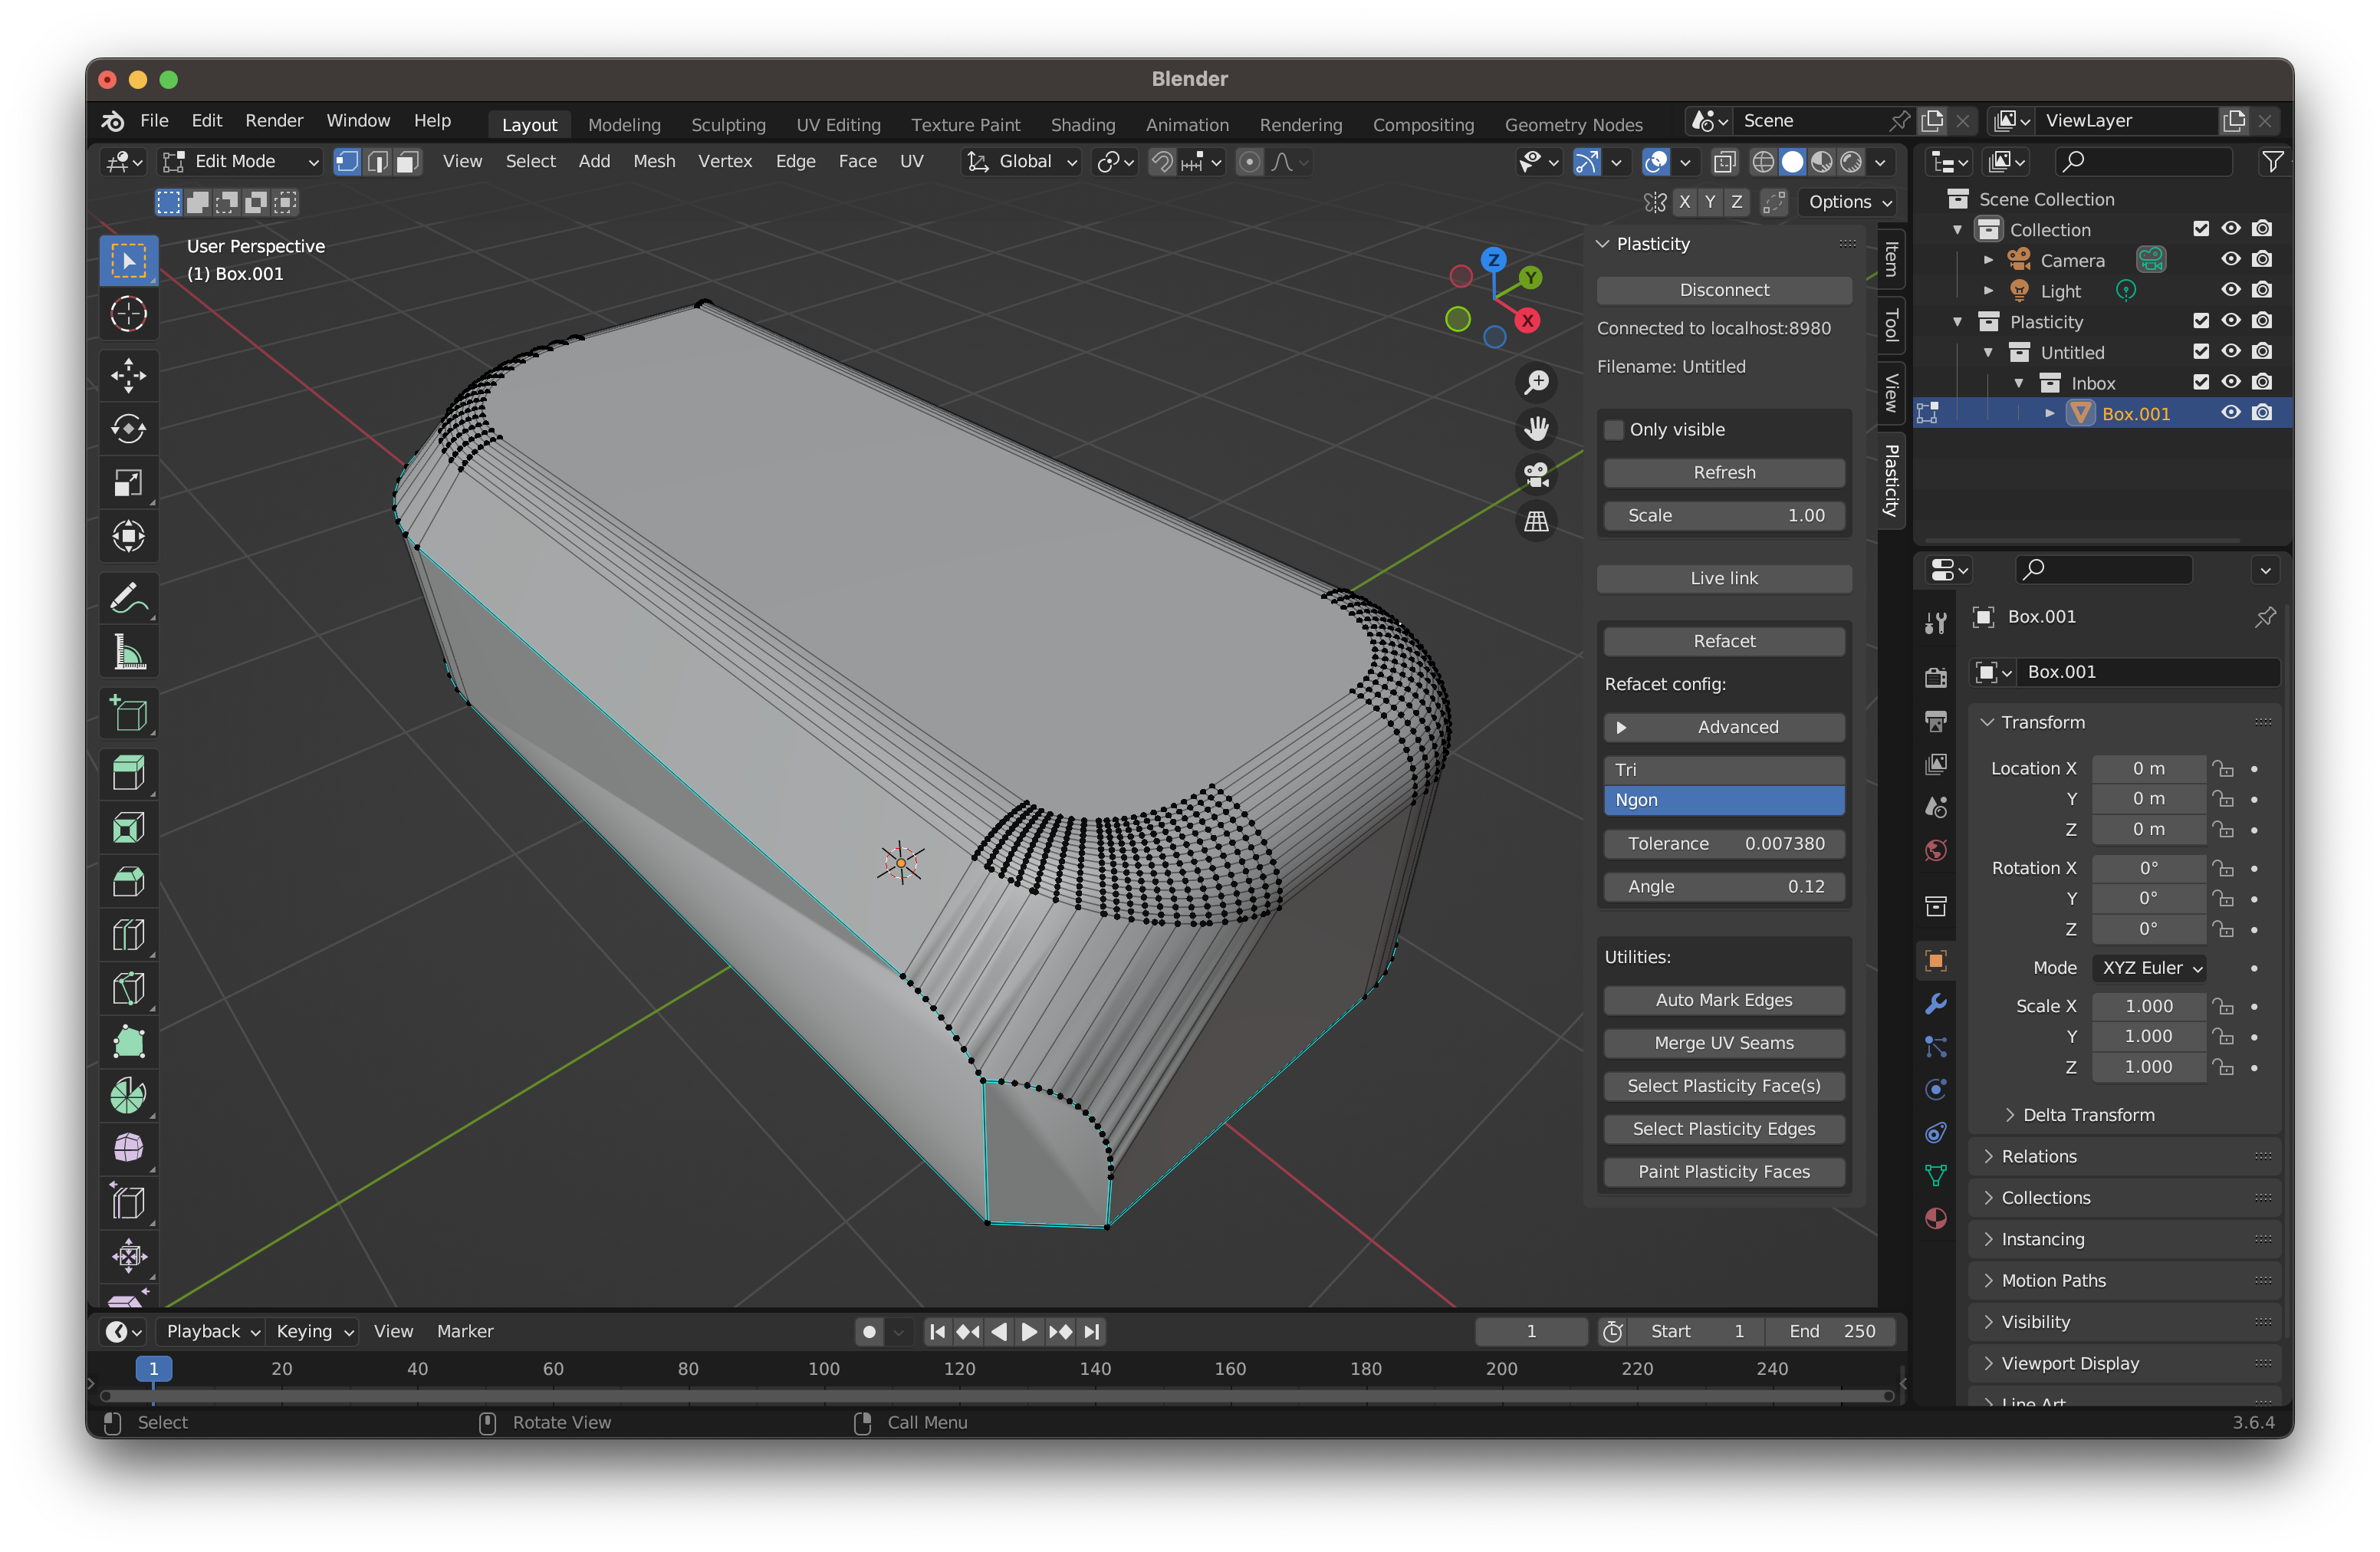The image size is (2380, 1552).
Task: Switch to the UV Editing workspace tab
Action: (x=838, y=125)
